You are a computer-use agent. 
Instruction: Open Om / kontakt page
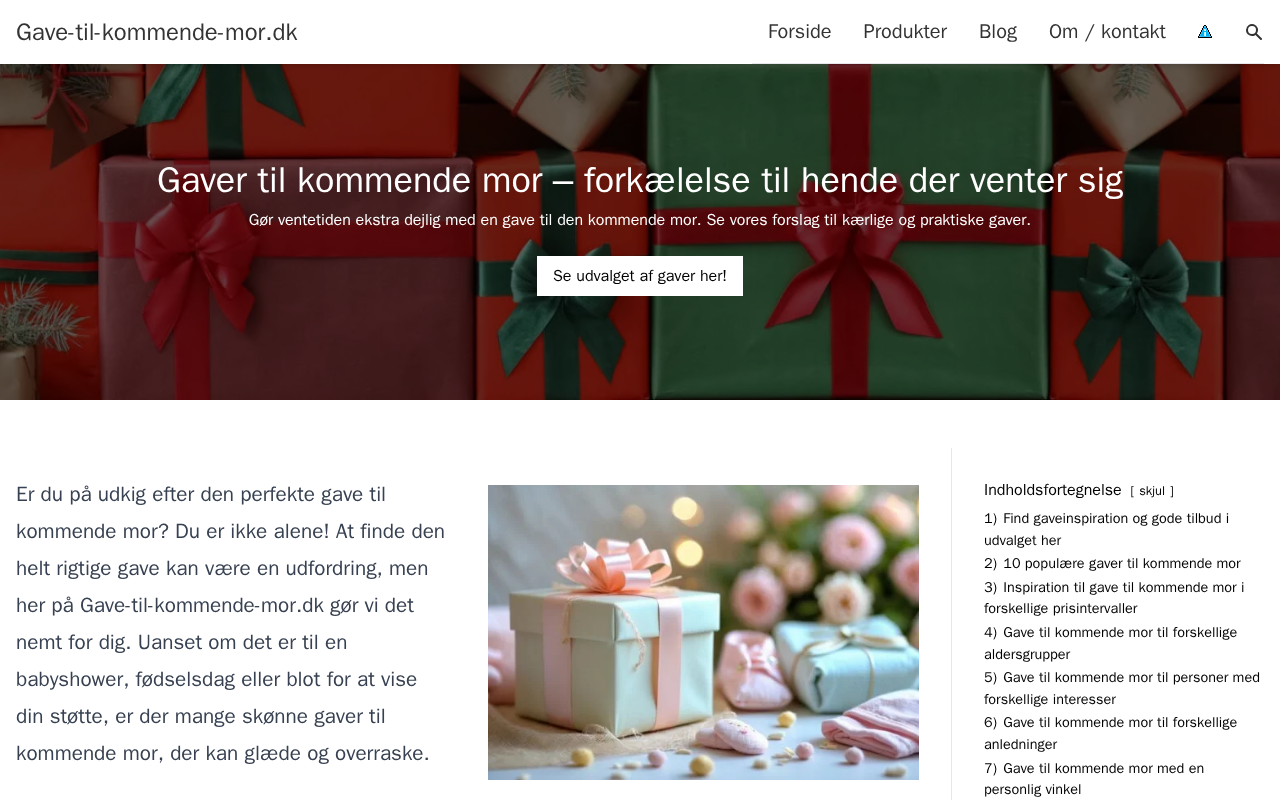point(1107,32)
